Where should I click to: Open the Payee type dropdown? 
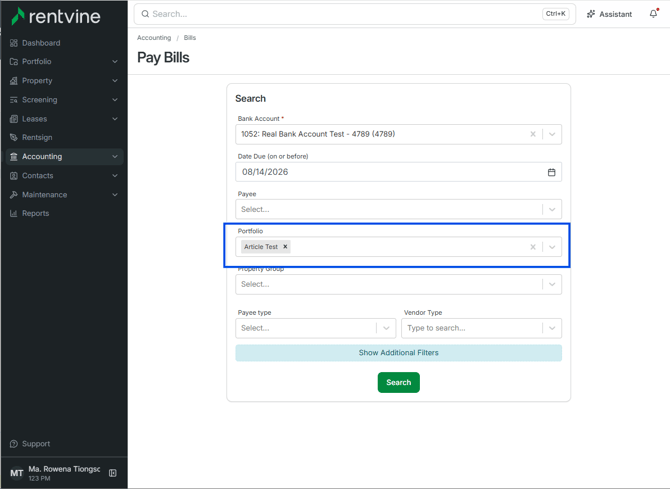tap(316, 328)
